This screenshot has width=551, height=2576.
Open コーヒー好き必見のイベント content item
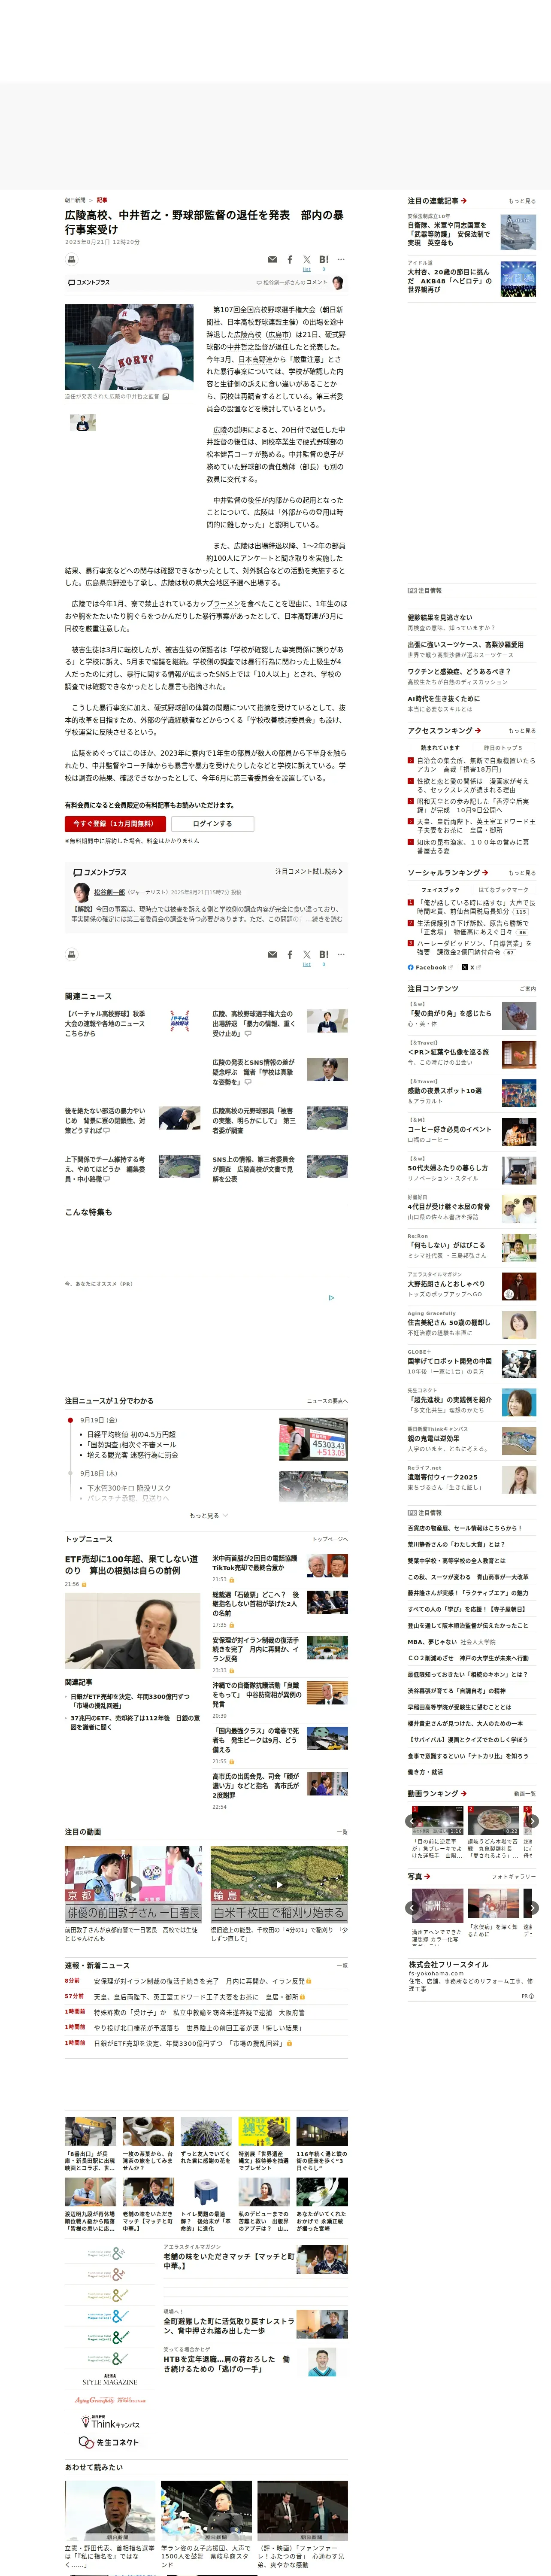pos(449,1129)
